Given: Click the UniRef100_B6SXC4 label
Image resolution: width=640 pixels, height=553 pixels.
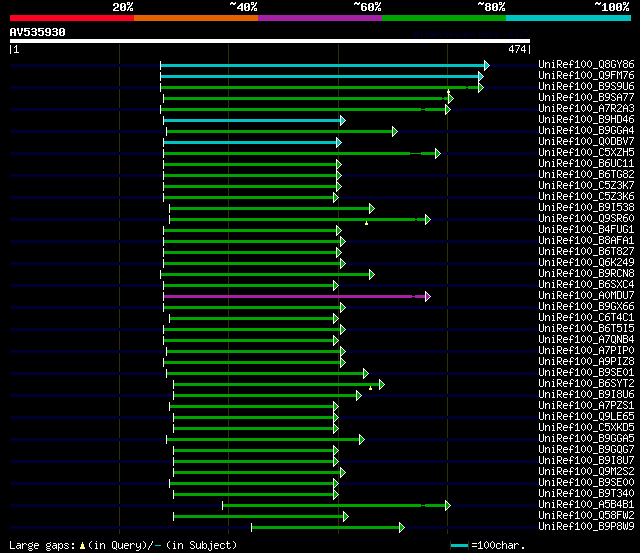Looking at the screenshot, I should tap(586, 285).
